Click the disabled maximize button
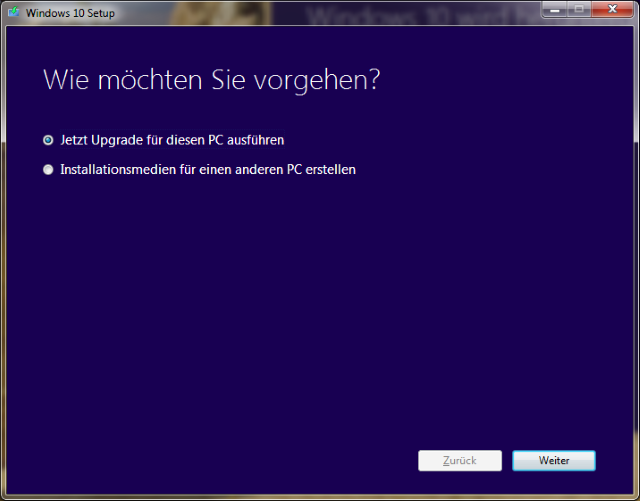 [579, 9]
